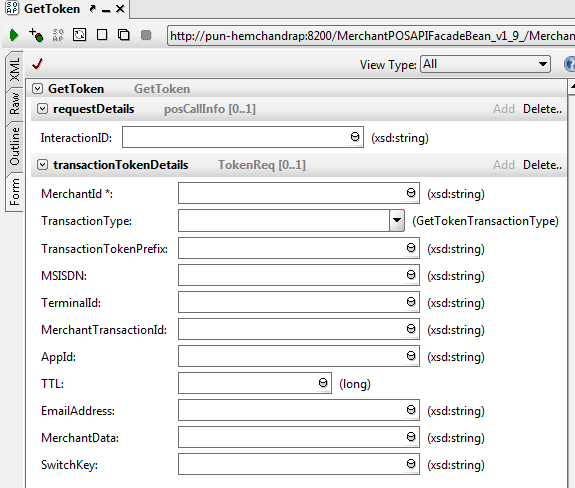Click Delete.. for transactionTokenDetails
The width and height of the screenshot is (575, 488).
(x=542, y=165)
